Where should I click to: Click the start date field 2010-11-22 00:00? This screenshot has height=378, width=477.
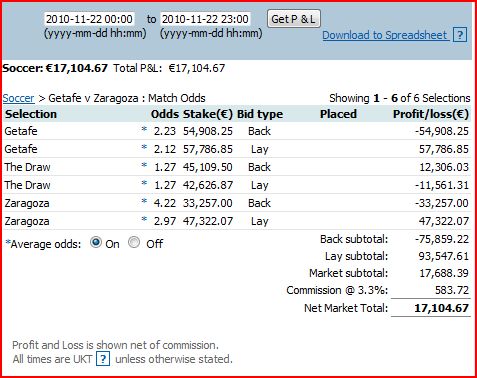pyautogui.click(x=89, y=19)
